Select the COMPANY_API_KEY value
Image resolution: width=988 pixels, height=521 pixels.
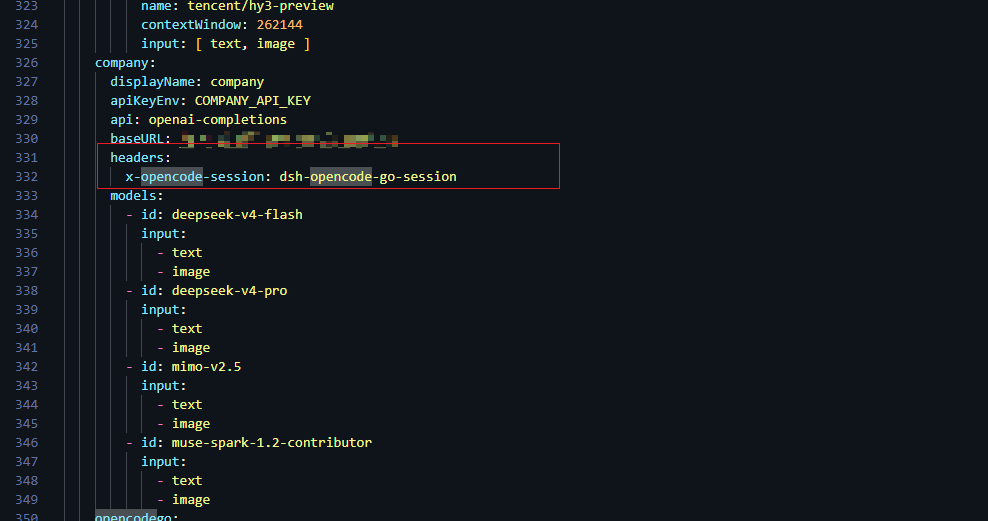252,101
